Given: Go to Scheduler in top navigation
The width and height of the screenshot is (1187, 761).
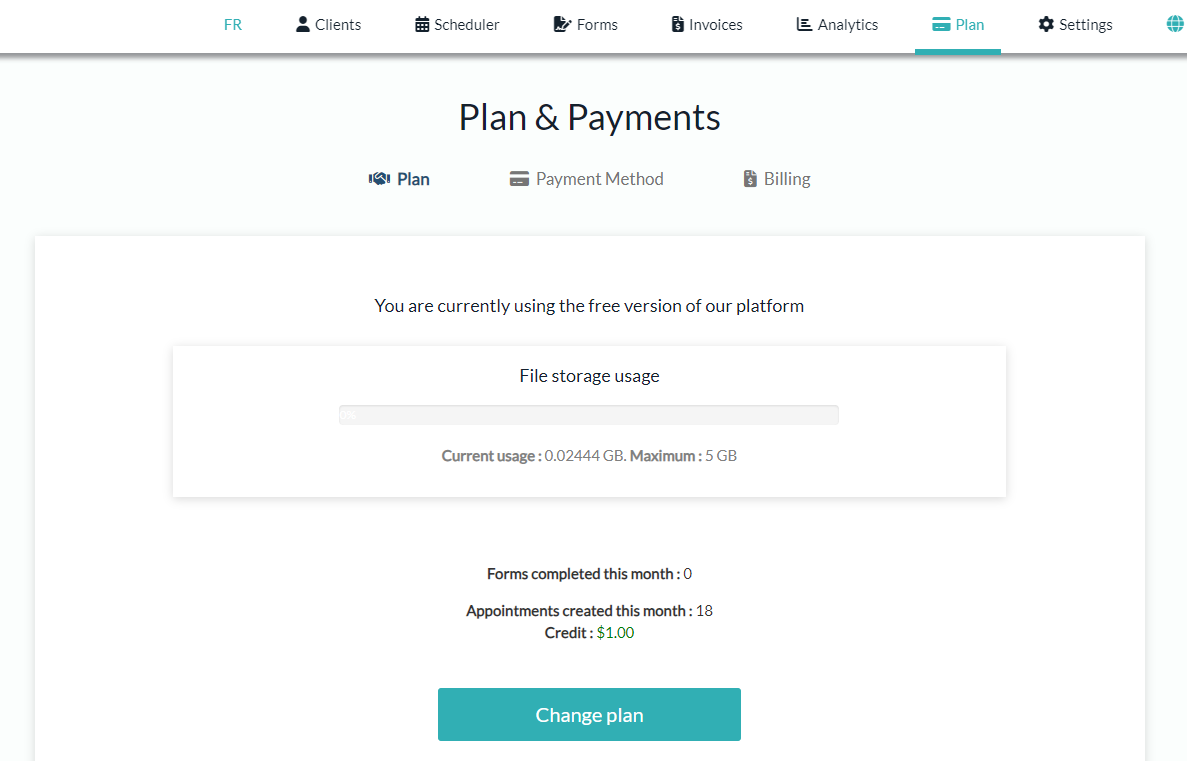Looking at the screenshot, I should [x=457, y=24].
